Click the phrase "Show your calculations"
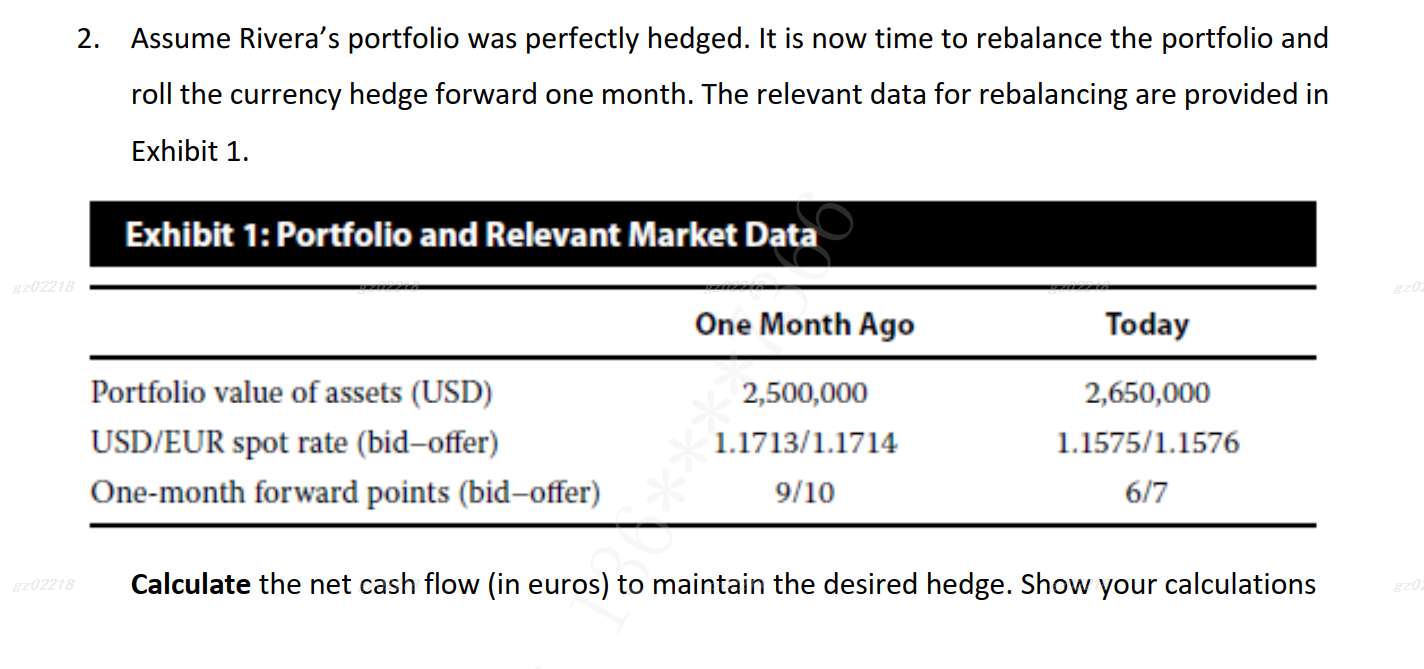Viewport: 1424px width, 669px height. (x=1167, y=584)
